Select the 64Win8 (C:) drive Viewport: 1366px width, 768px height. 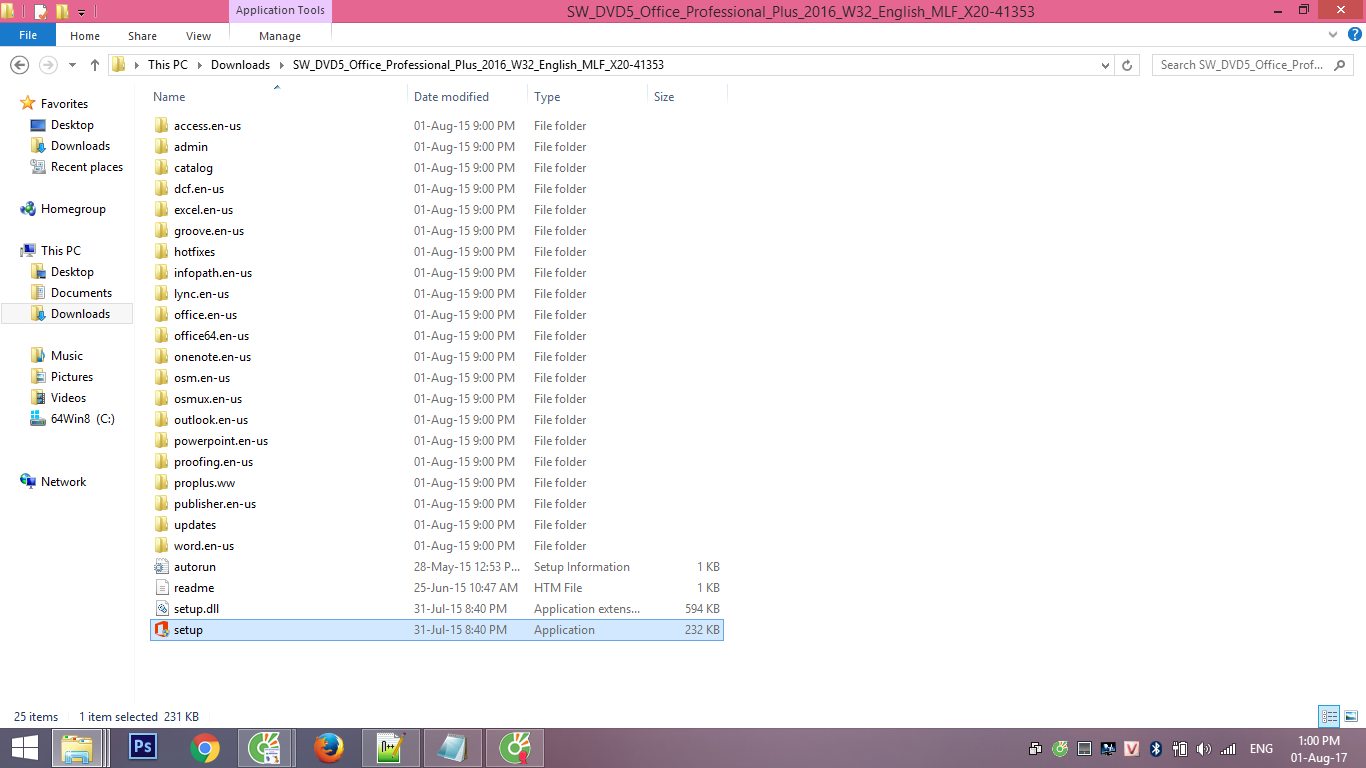pos(83,419)
